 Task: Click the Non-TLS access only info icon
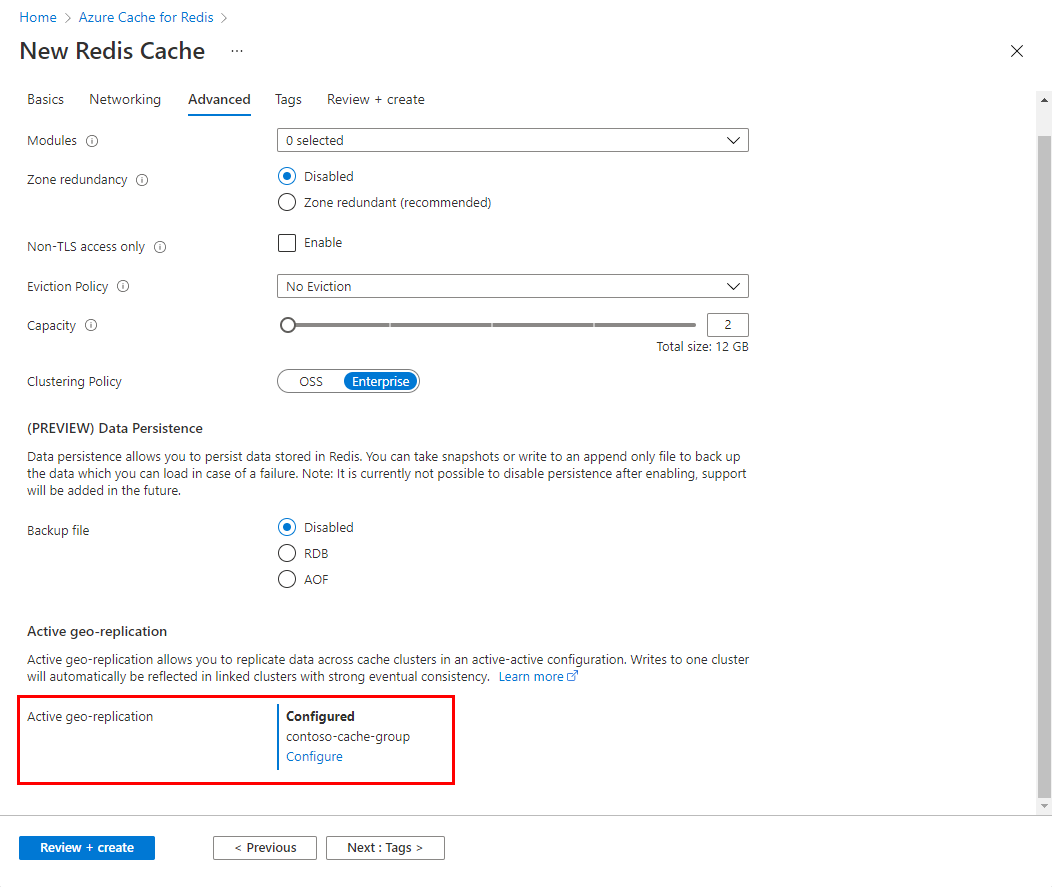(161, 246)
